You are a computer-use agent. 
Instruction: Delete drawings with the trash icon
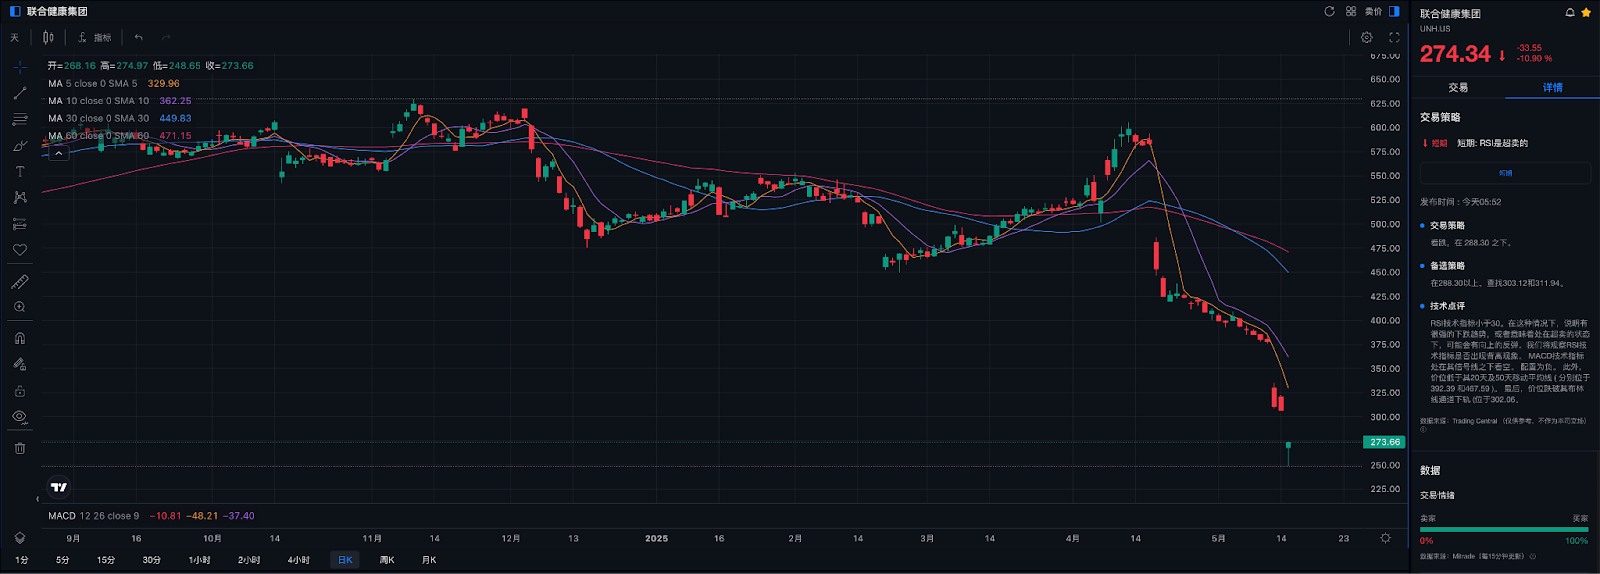[19, 448]
